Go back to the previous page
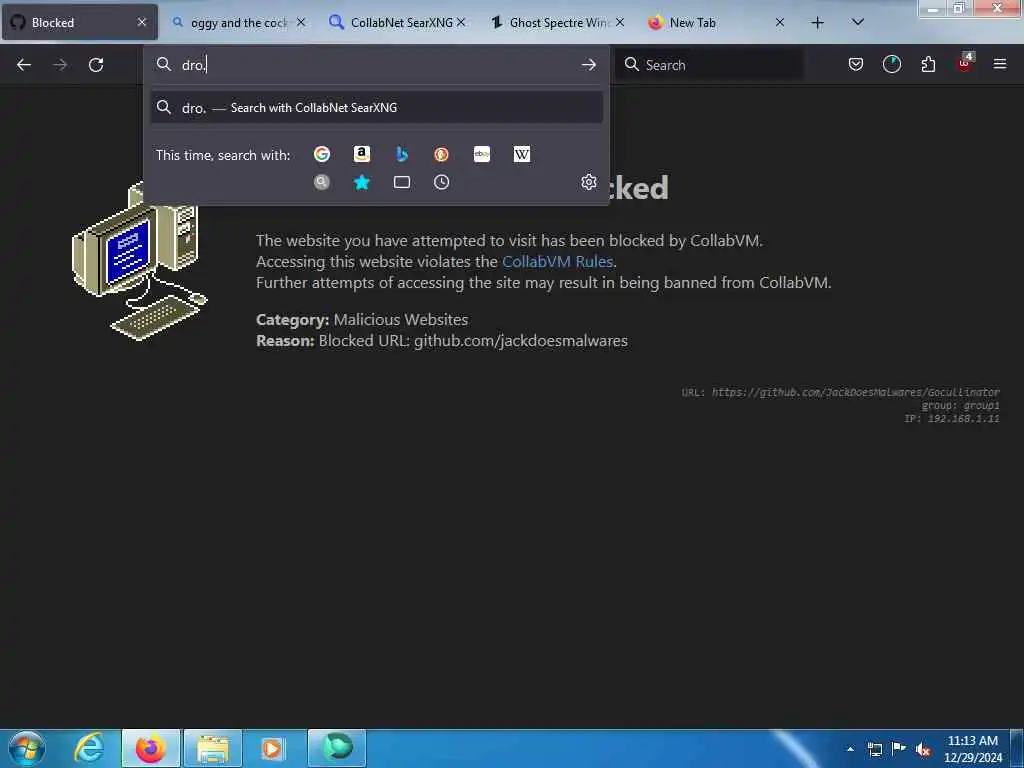This screenshot has height=768, width=1024. [24, 65]
